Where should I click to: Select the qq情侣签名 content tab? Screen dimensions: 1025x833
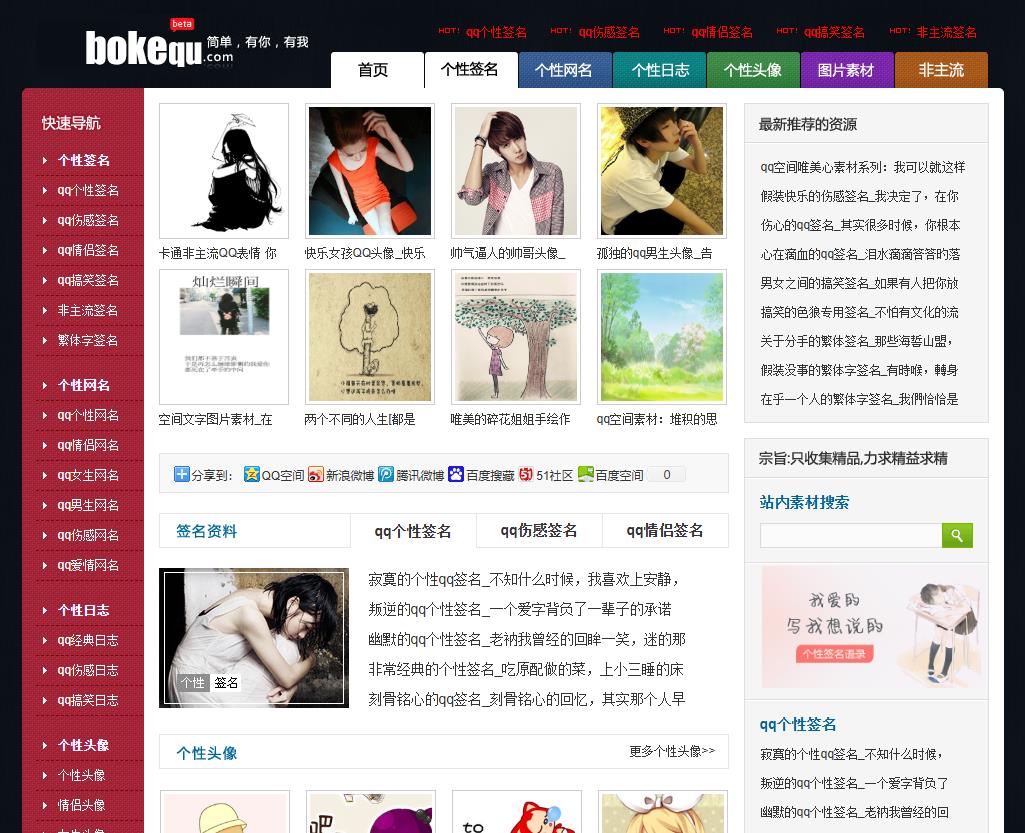coord(665,531)
